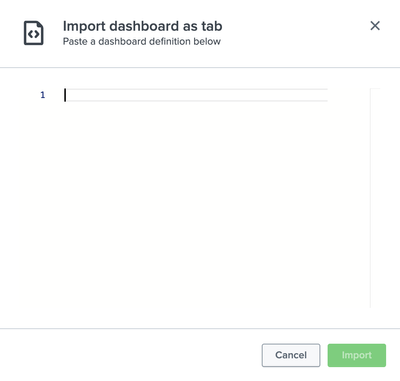Viewport: 400px width, 381px height.
Task: Click the angle-brackets symbol inside file icon
Action: coord(33,34)
